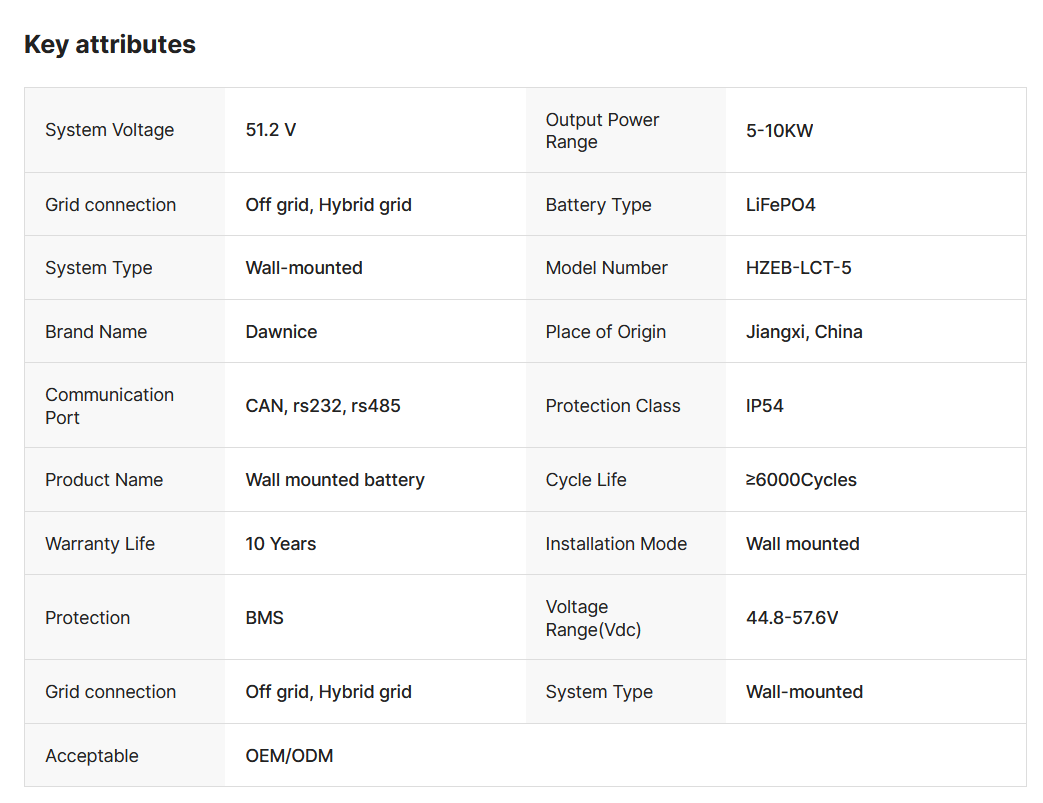Select the BMS protection value
Image resolution: width=1043 pixels, height=803 pixels.
tap(265, 618)
